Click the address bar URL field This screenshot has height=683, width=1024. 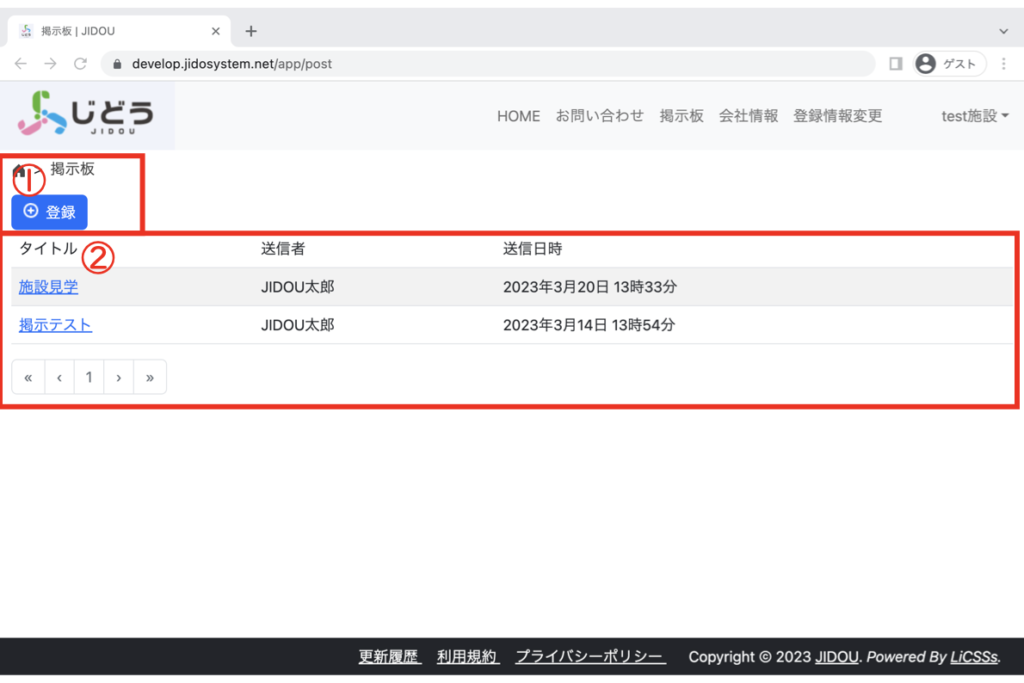point(480,64)
